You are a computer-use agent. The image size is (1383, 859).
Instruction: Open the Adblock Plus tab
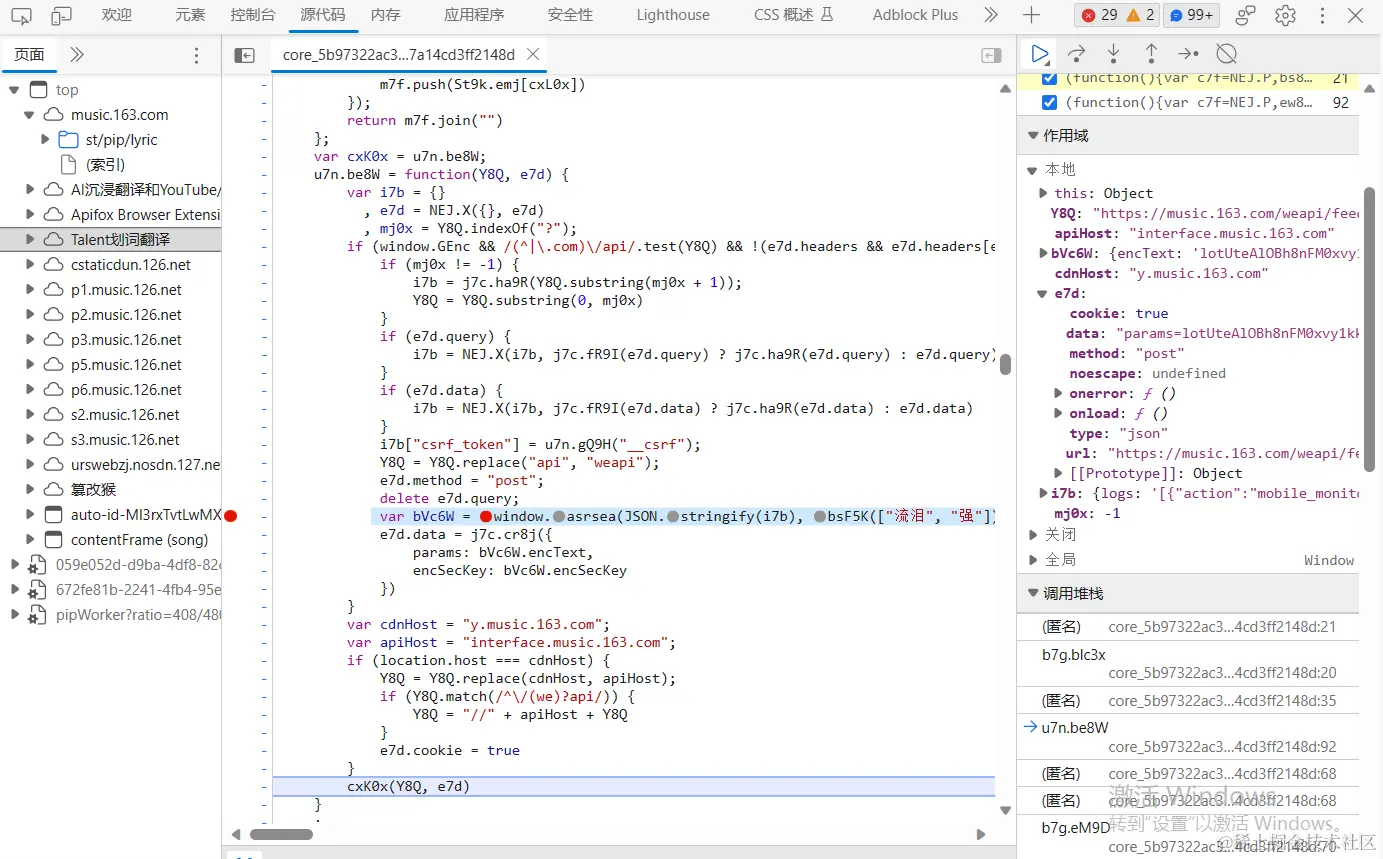click(915, 15)
